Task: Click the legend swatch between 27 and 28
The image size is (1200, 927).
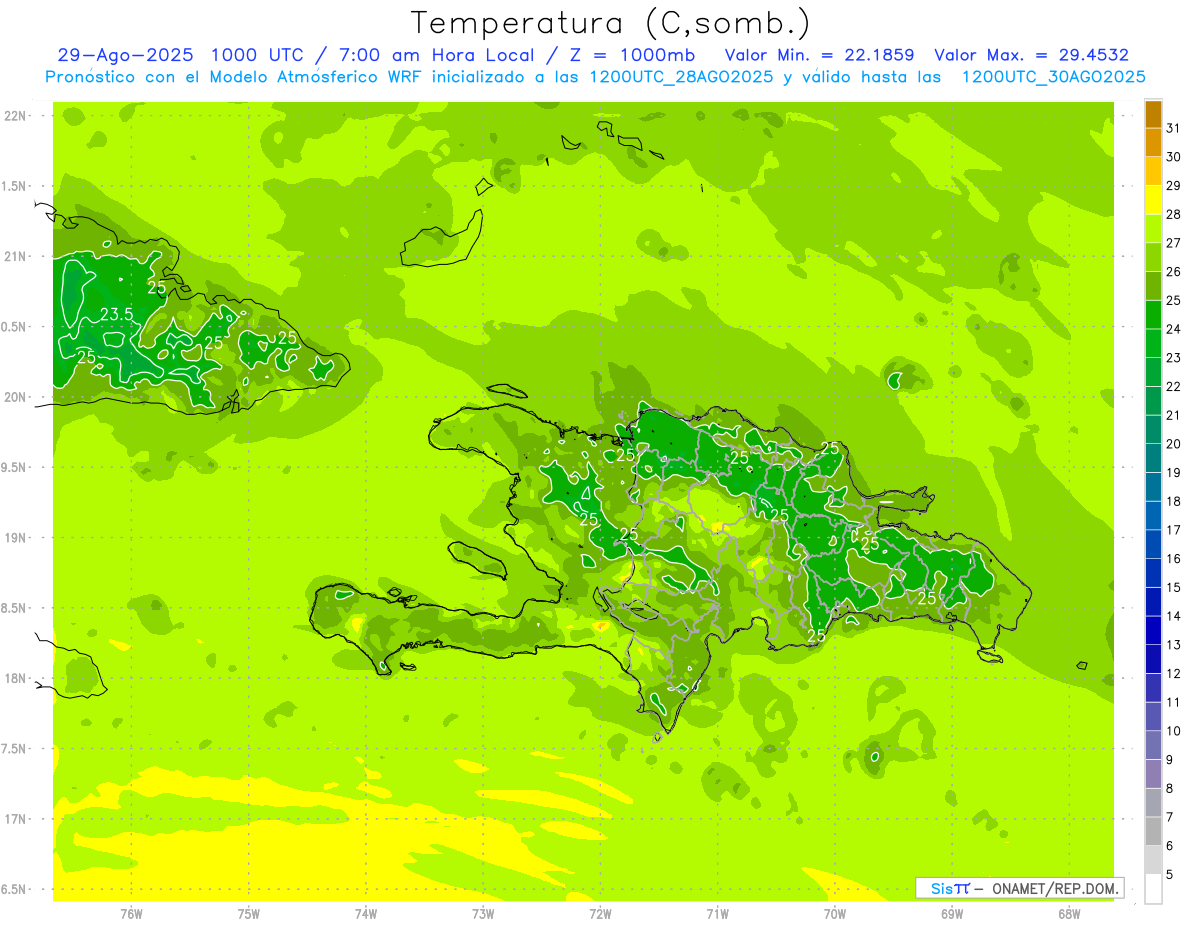Action: coord(1153,228)
